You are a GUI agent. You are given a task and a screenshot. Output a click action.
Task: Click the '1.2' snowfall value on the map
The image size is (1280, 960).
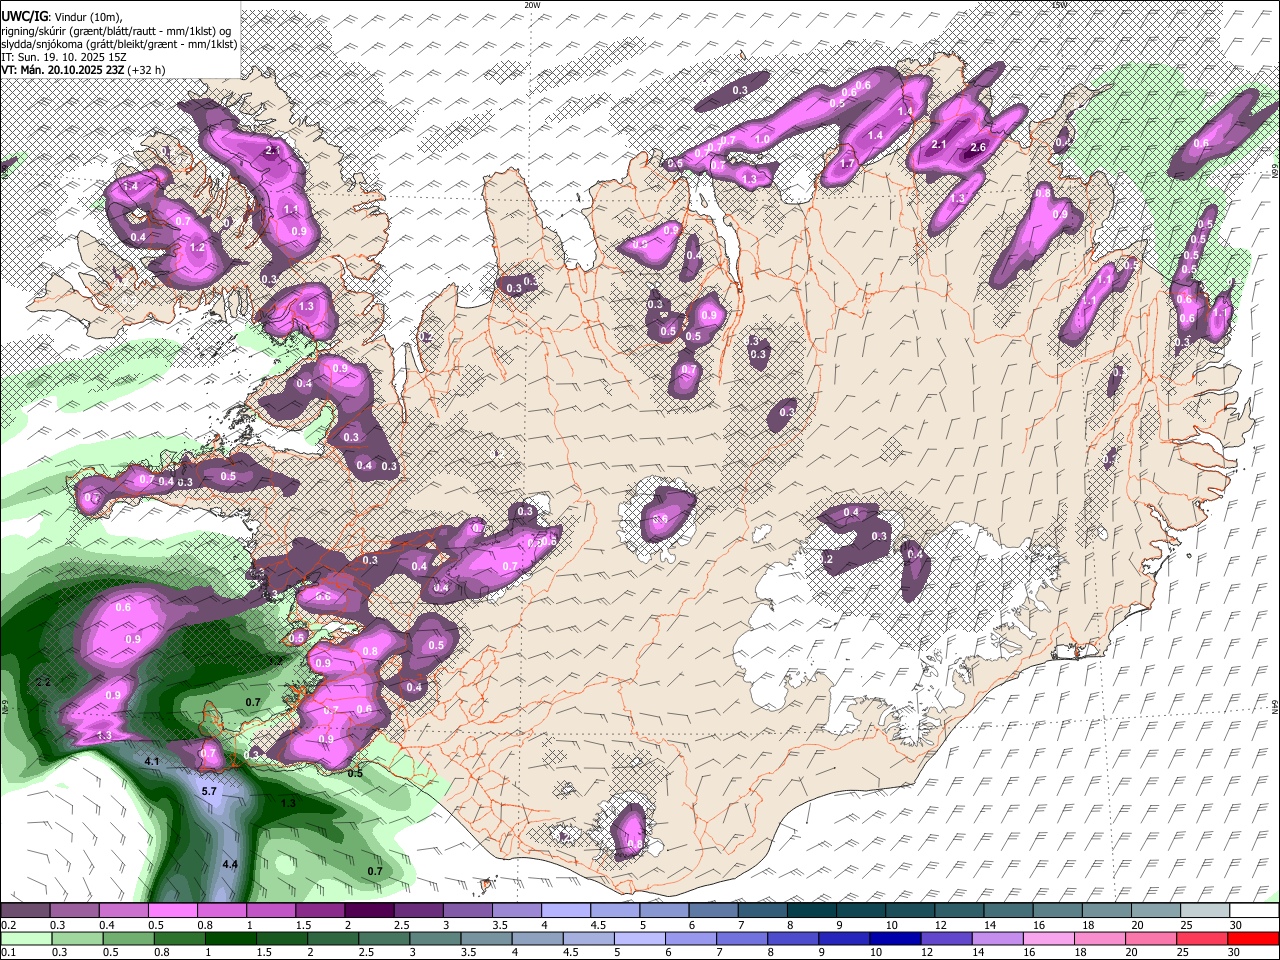[197, 247]
